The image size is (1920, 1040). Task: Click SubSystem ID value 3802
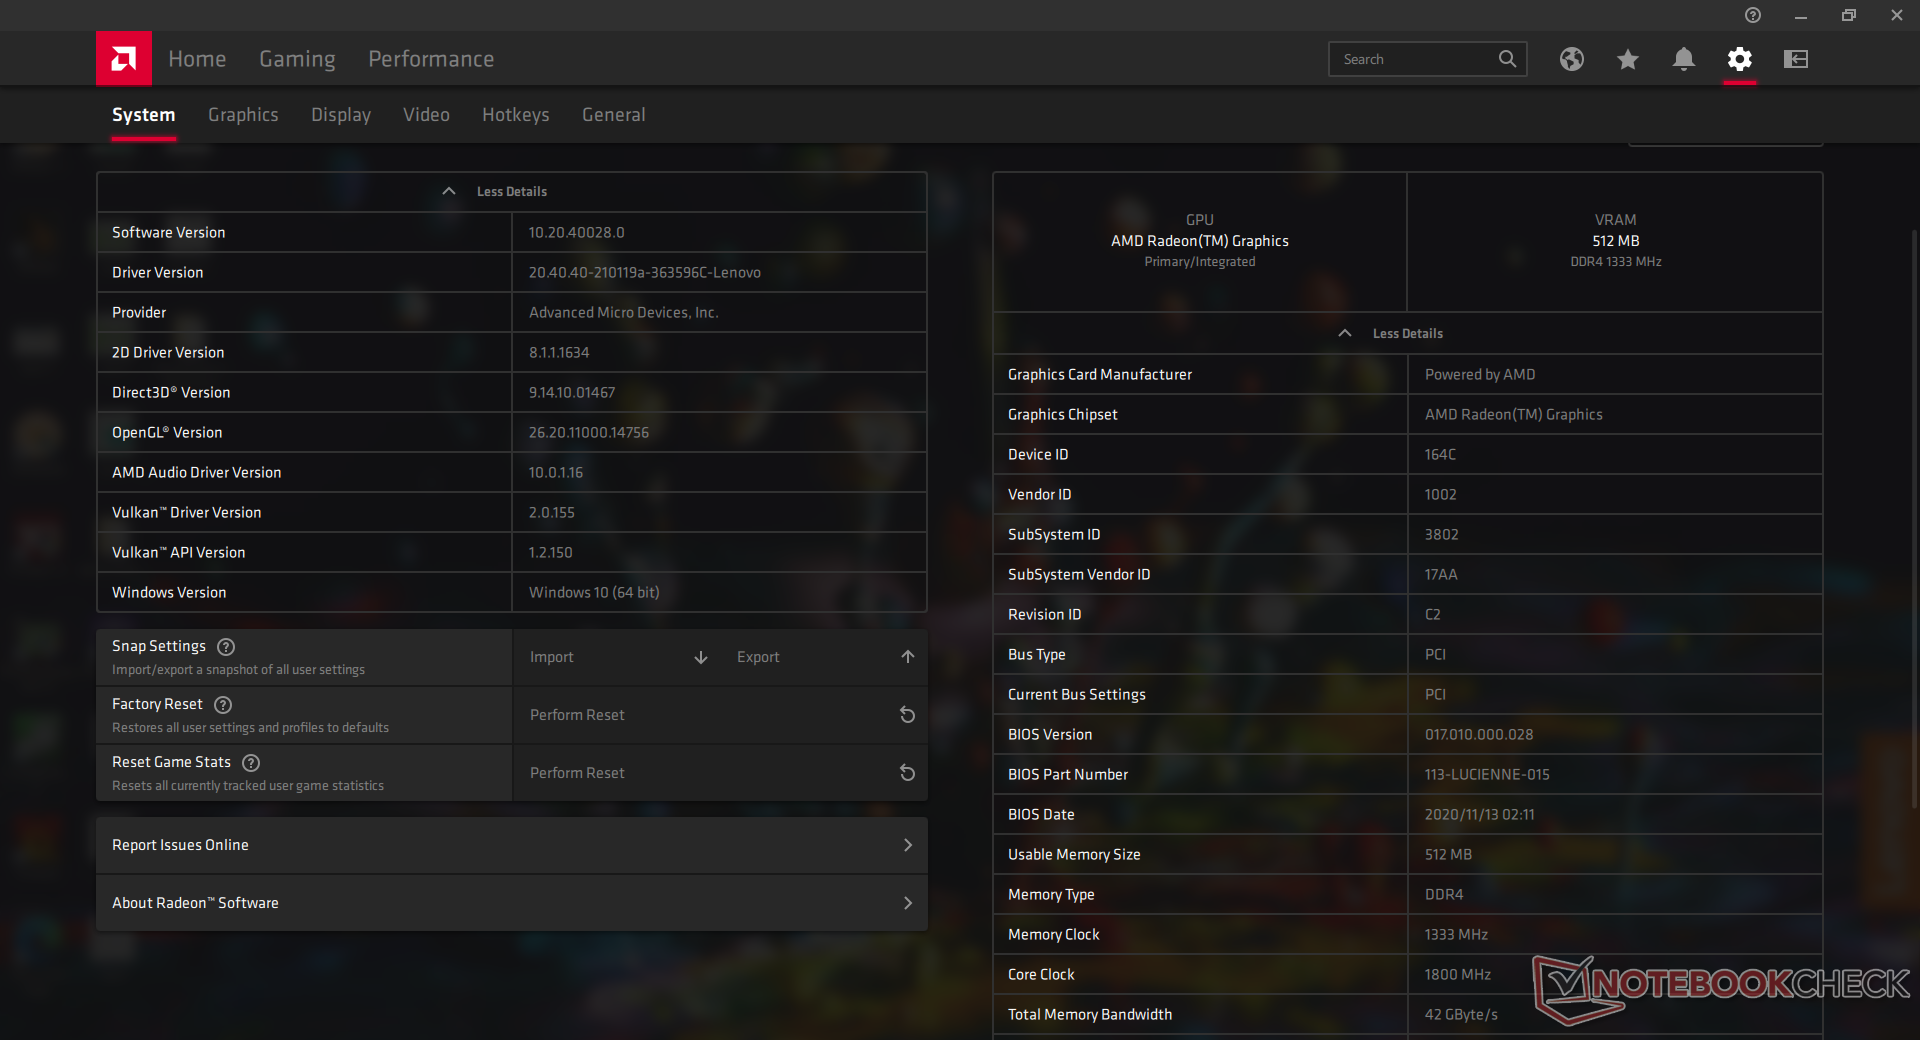click(1441, 534)
